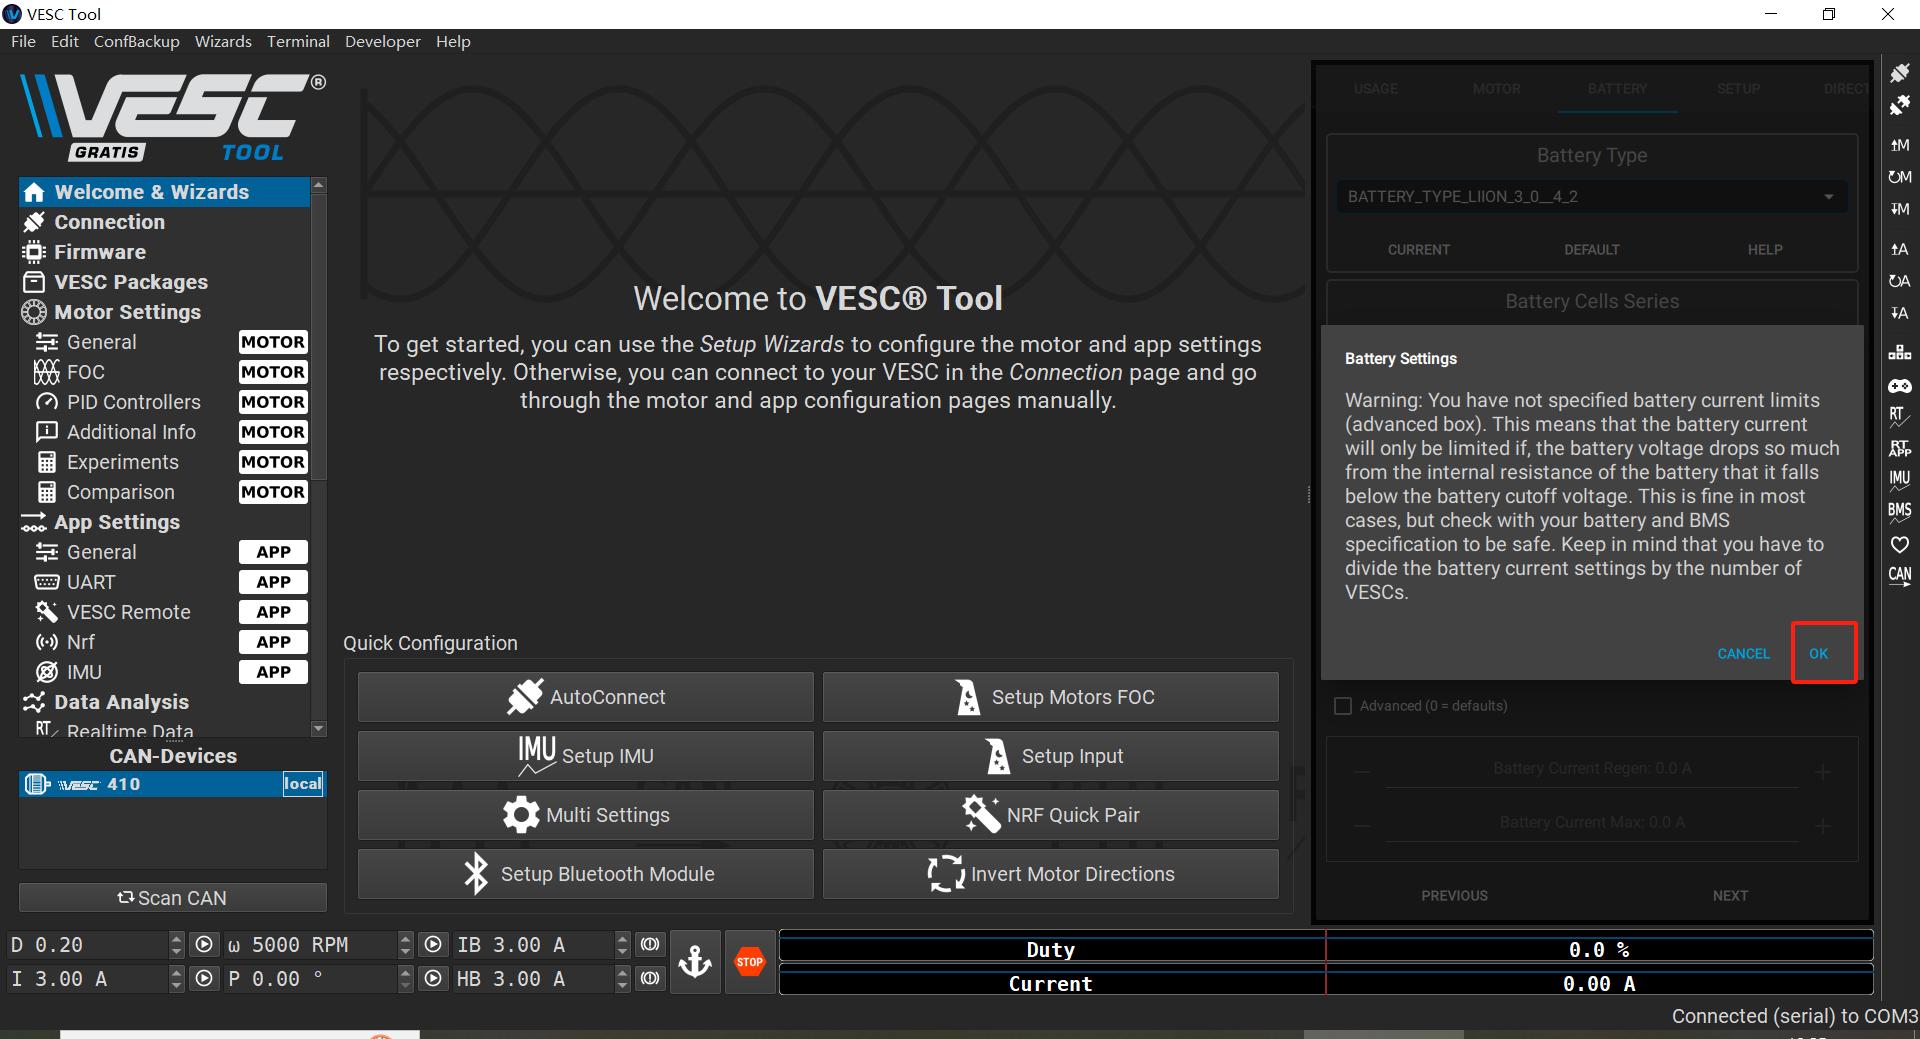Screen dimensions: 1920x1039
Task: Select VESC Remote under App Settings
Action: click(164, 612)
